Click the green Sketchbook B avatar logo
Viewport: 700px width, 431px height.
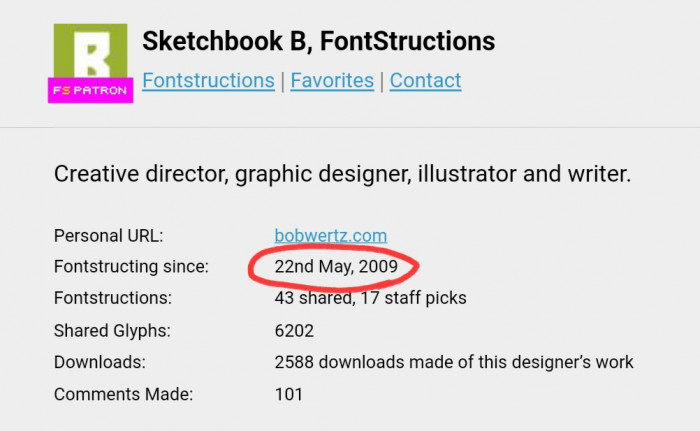[90, 50]
